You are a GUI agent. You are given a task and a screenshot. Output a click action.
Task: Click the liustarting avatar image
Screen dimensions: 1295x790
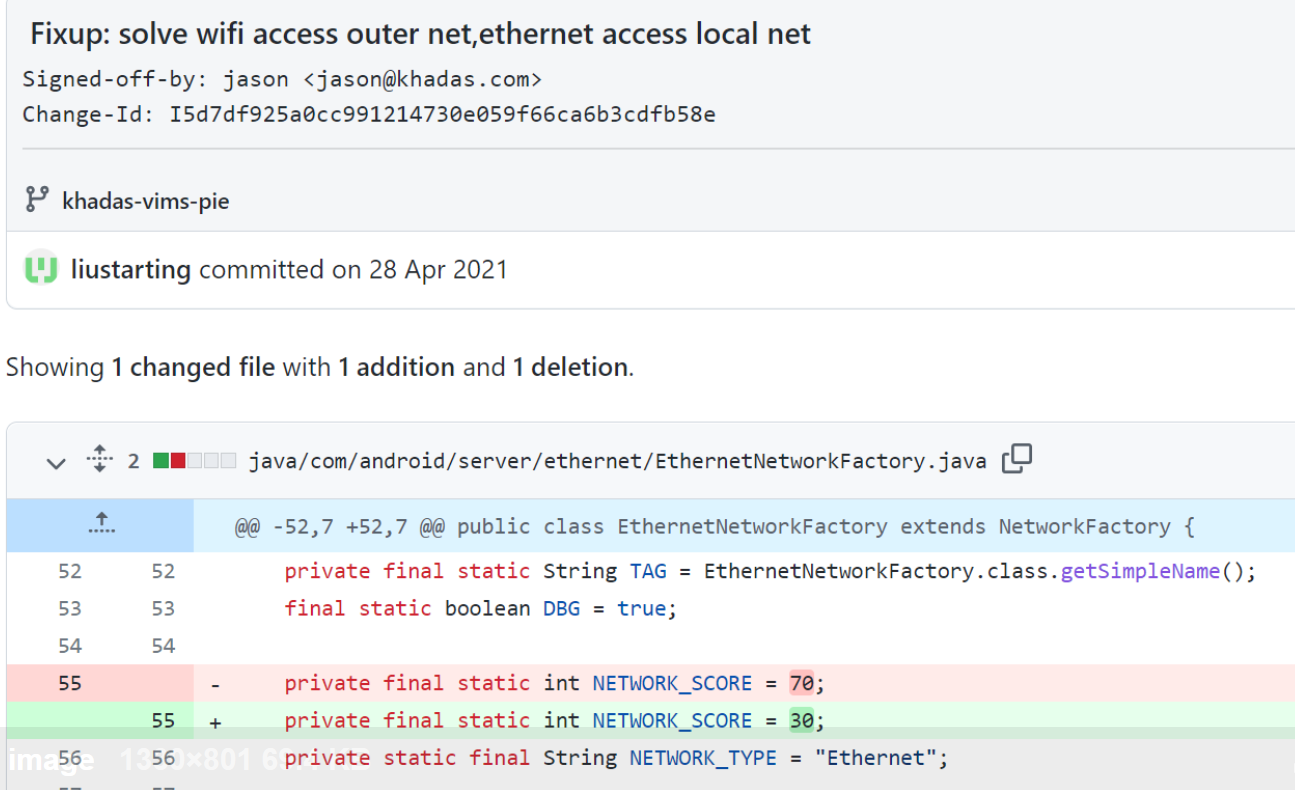coord(41,269)
